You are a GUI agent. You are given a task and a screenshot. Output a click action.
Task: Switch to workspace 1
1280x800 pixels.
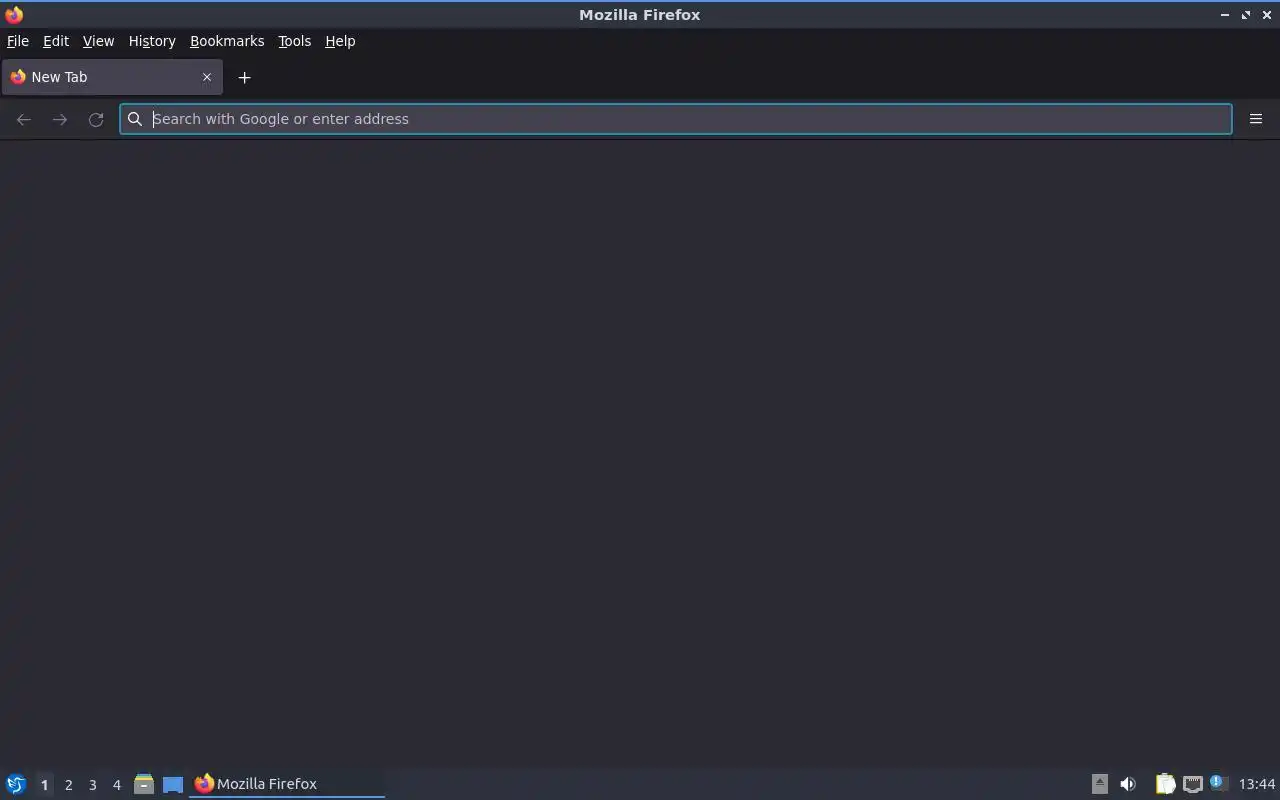click(x=44, y=785)
